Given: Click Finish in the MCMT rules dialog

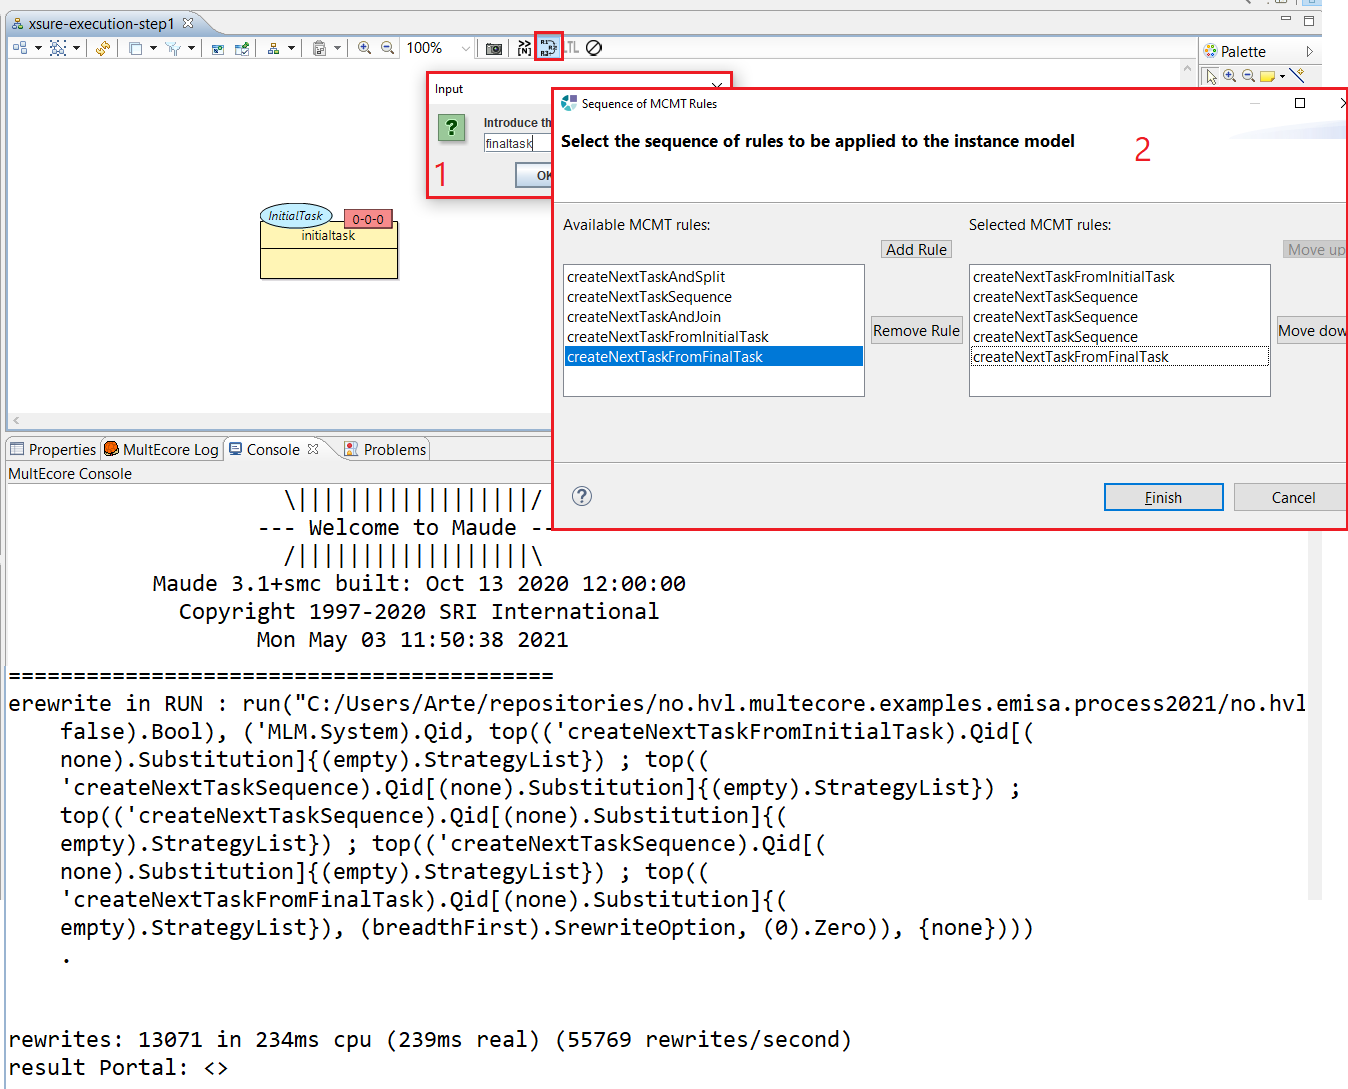Looking at the screenshot, I should pos(1163,497).
